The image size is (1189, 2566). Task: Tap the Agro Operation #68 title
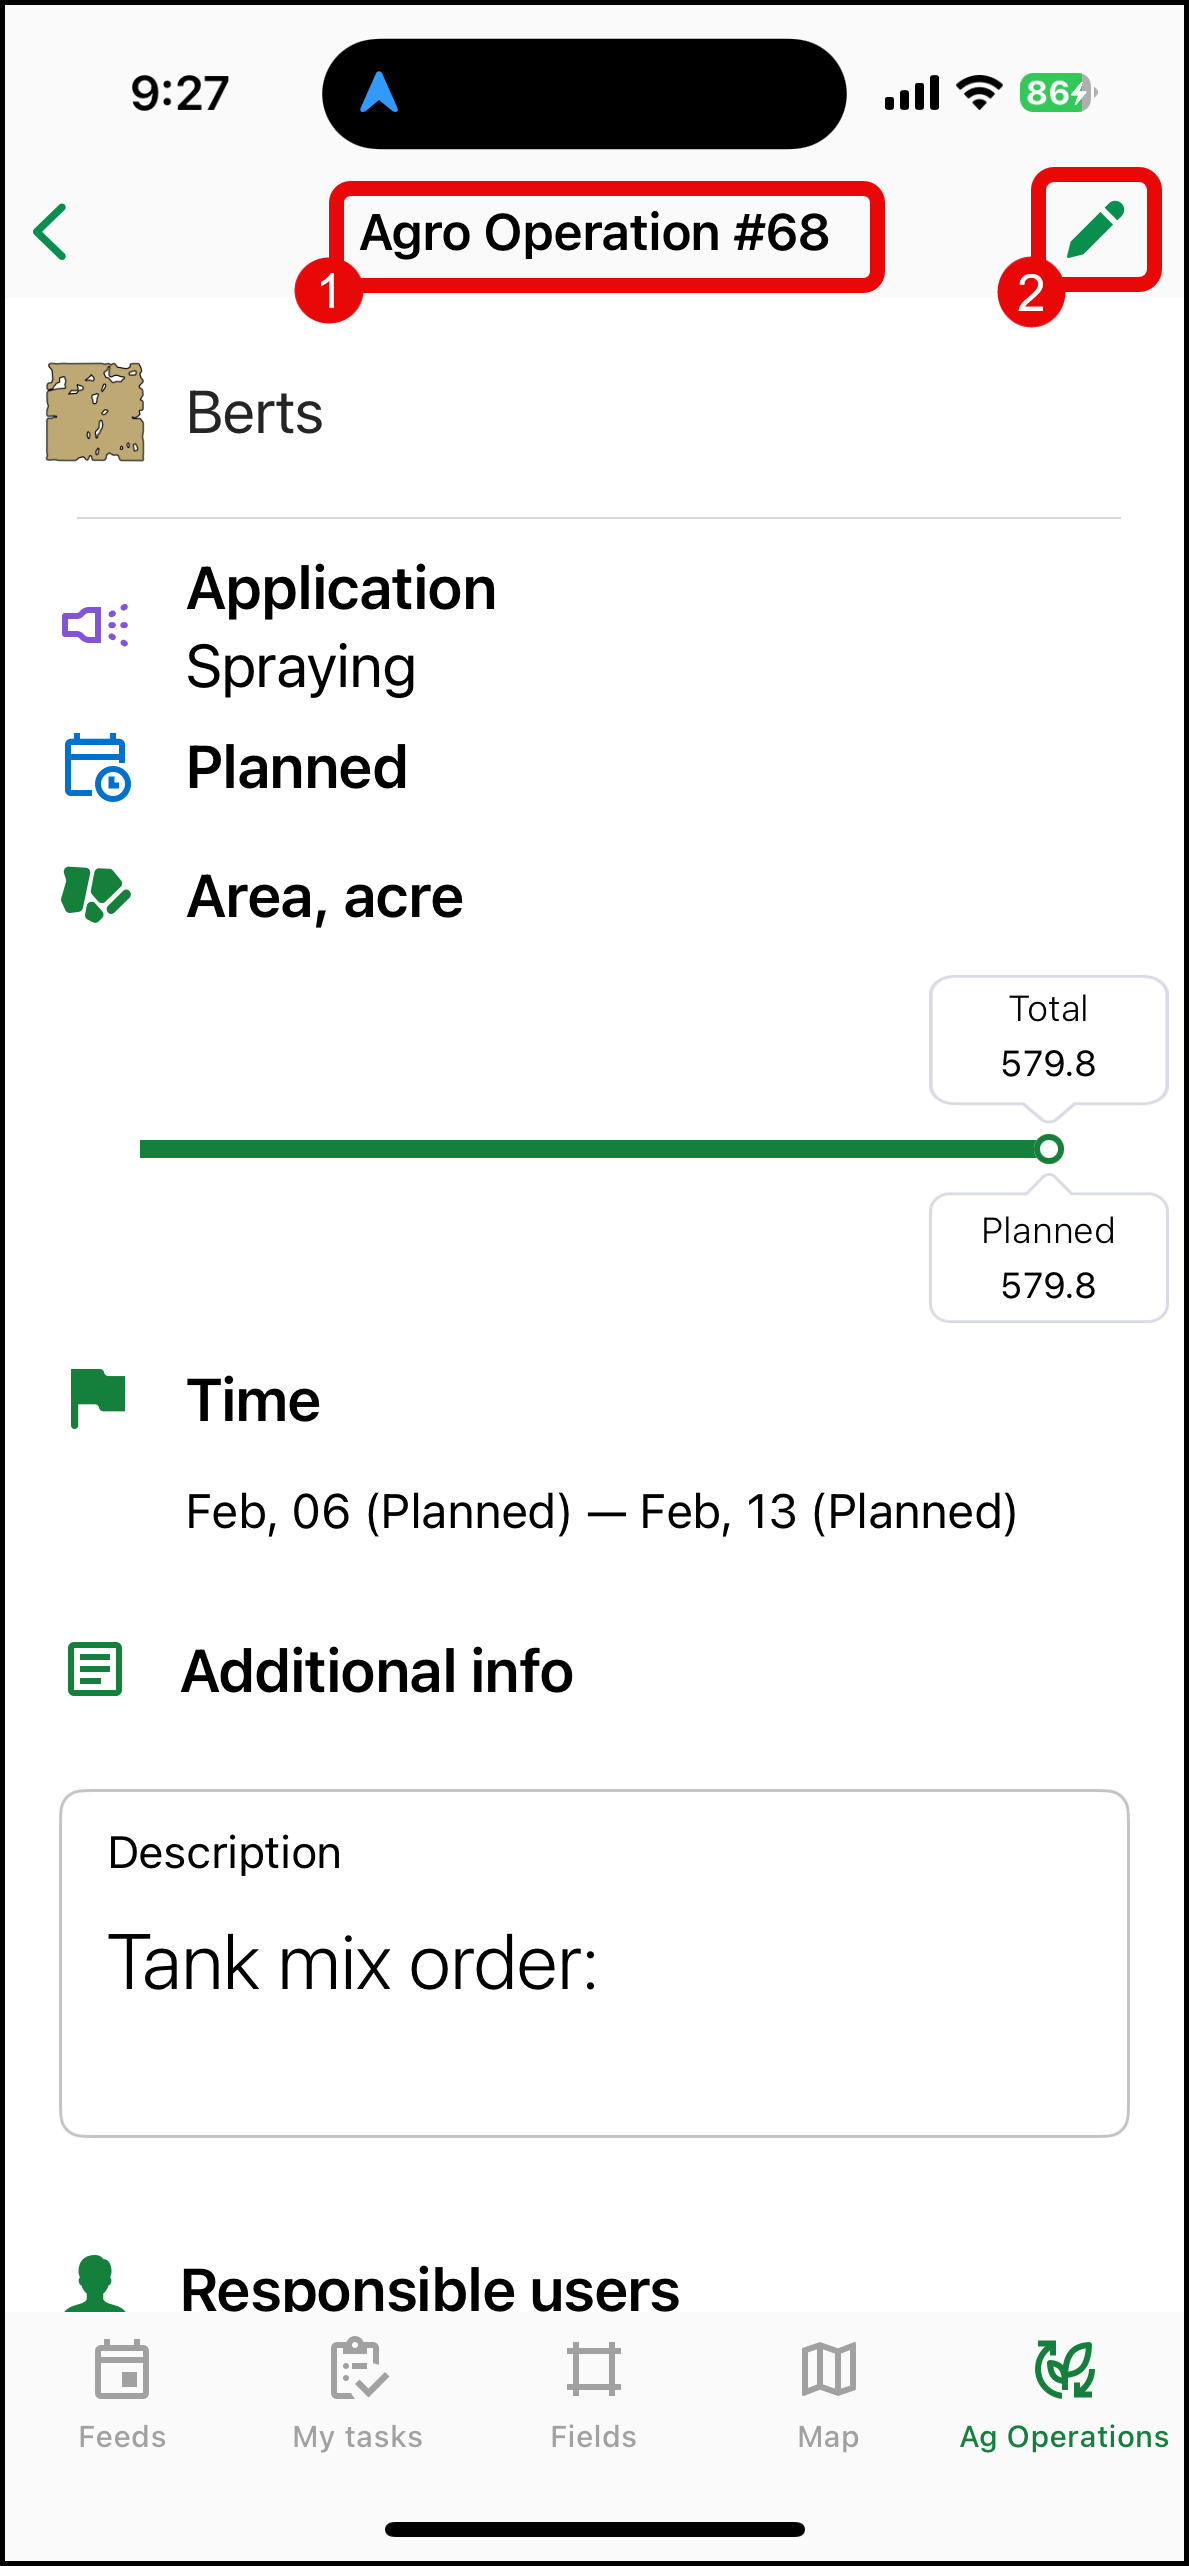click(x=595, y=233)
